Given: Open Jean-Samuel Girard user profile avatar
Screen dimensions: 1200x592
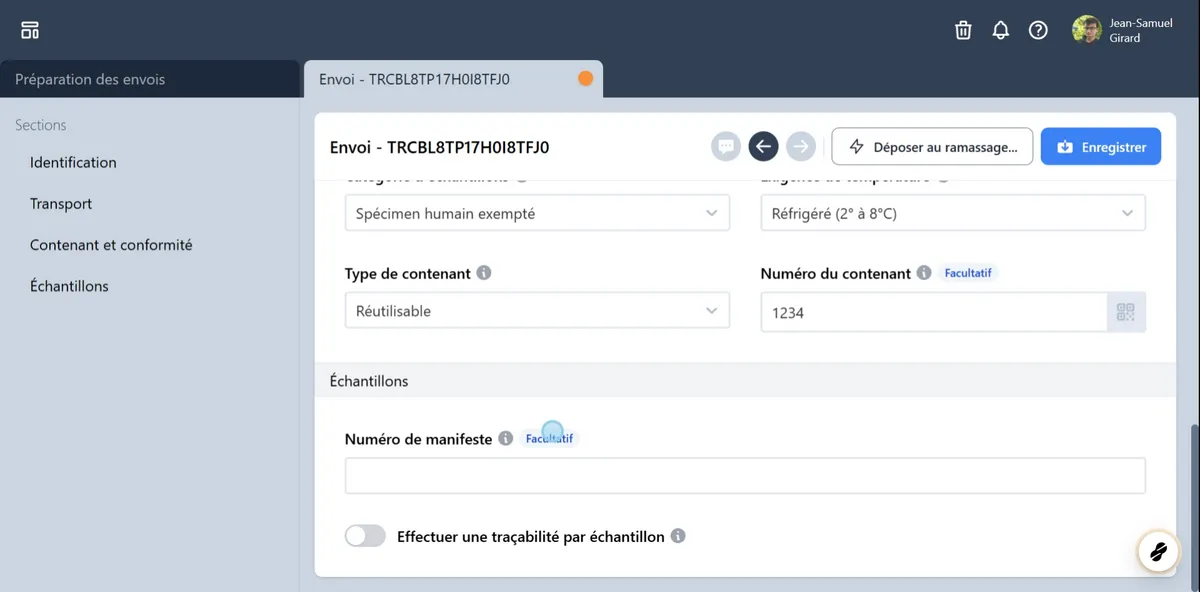Looking at the screenshot, I should tap(1086, 30).
